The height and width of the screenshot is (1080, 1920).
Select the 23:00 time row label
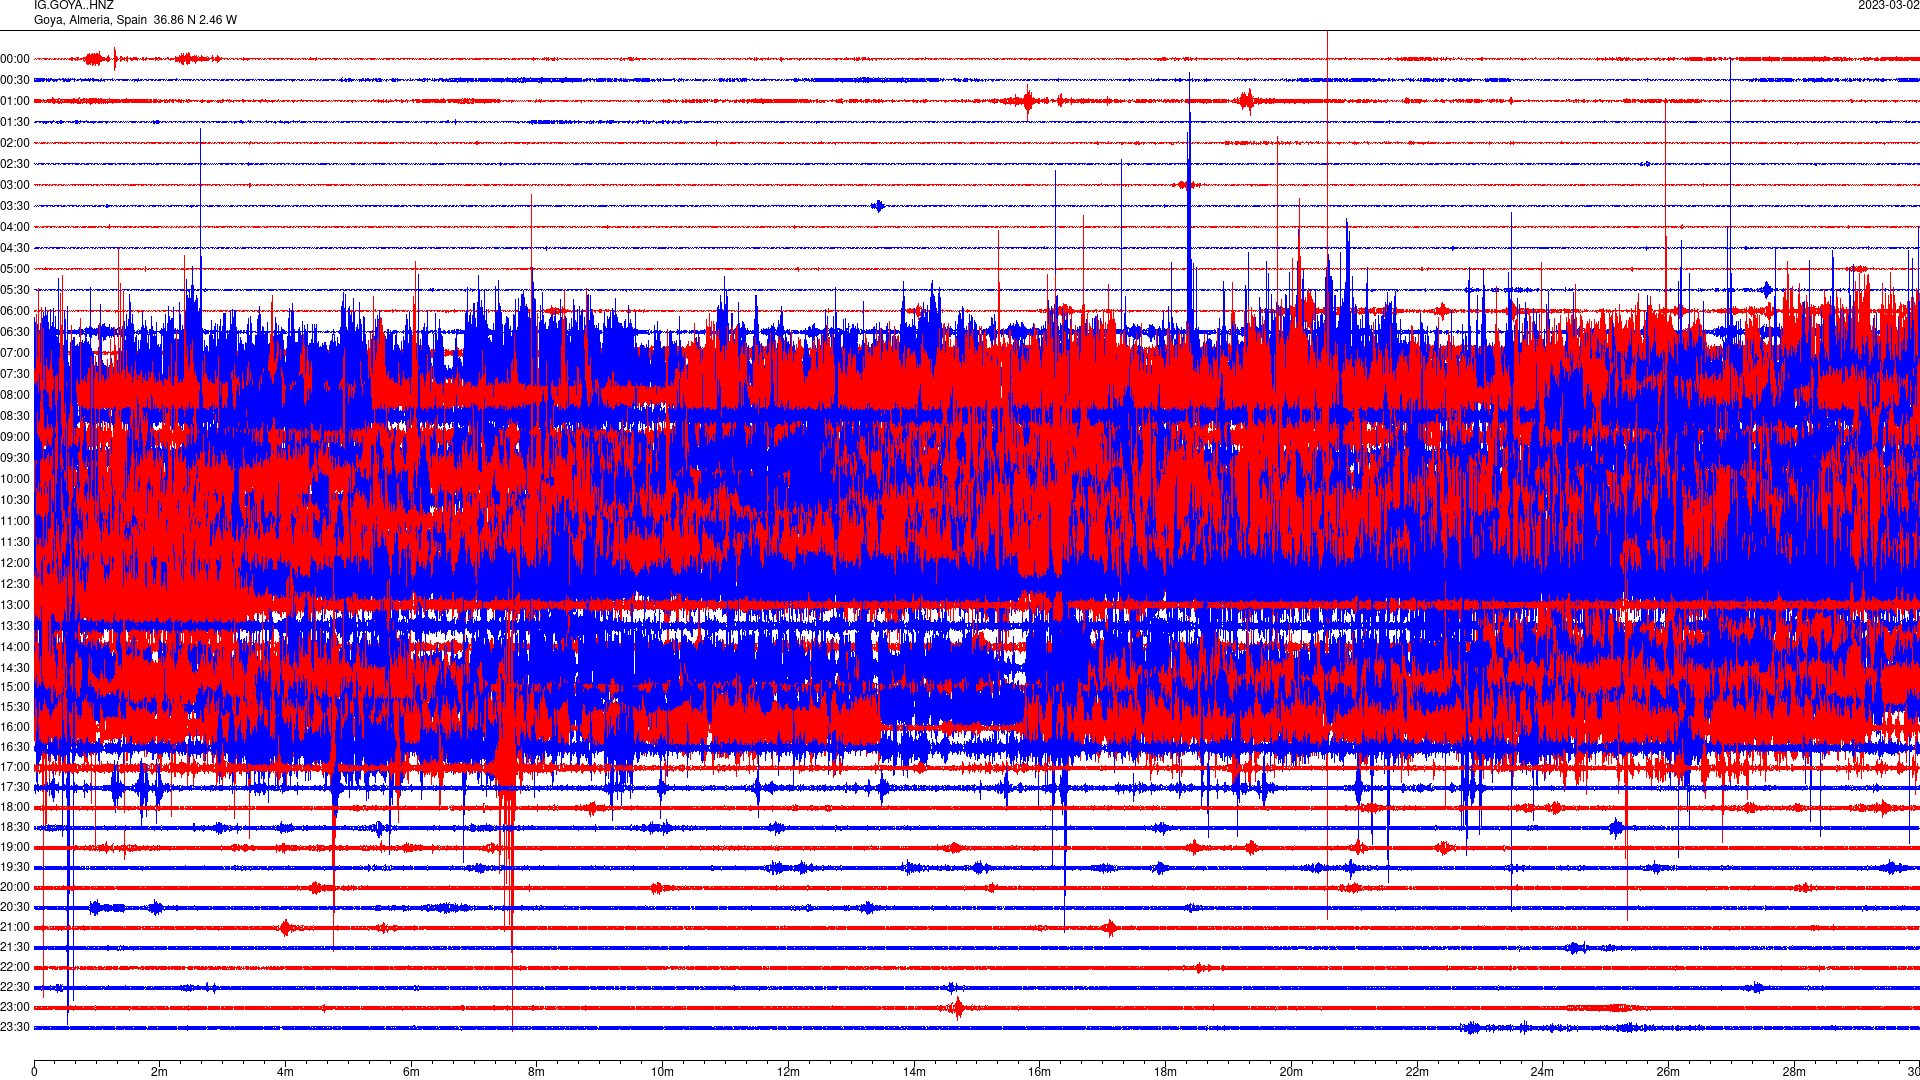(15, 1007)
